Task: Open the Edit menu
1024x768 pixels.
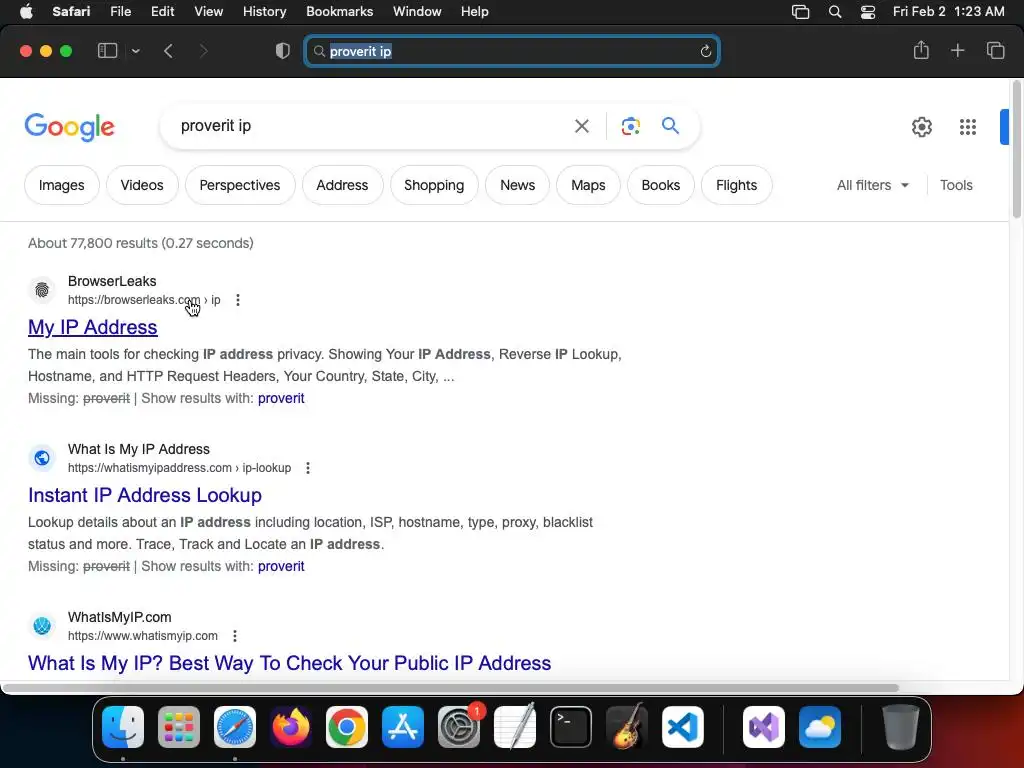Action: (x=162, y=12)
